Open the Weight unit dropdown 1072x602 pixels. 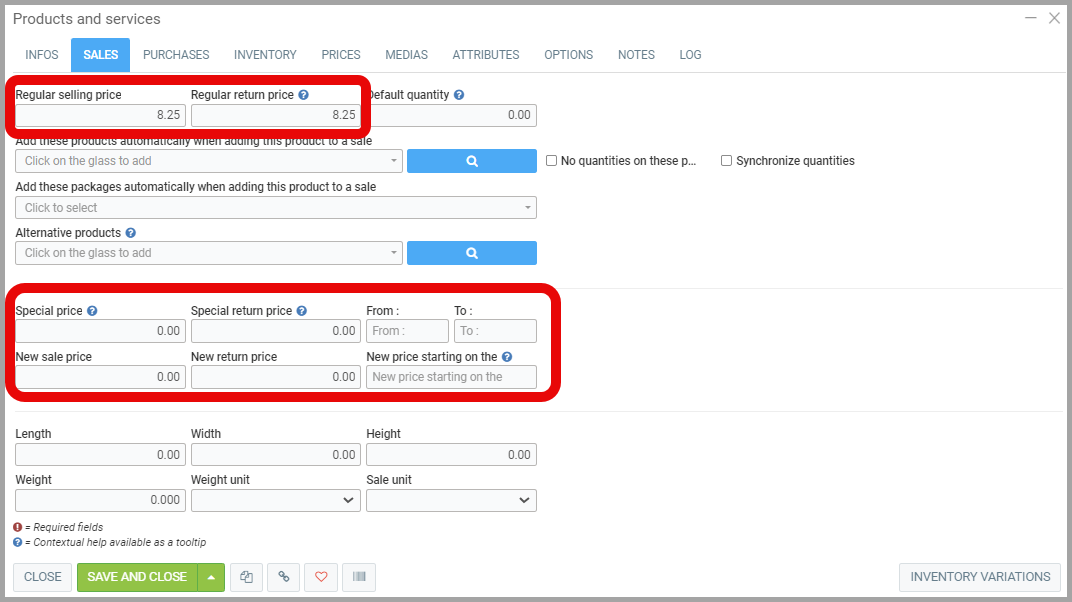(274, 500)
